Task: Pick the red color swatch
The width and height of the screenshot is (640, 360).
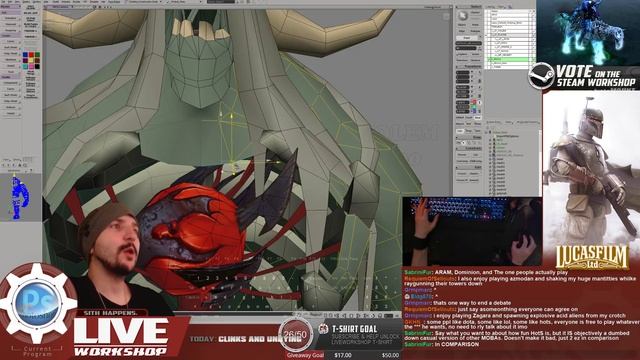Action: coord(31,54)
